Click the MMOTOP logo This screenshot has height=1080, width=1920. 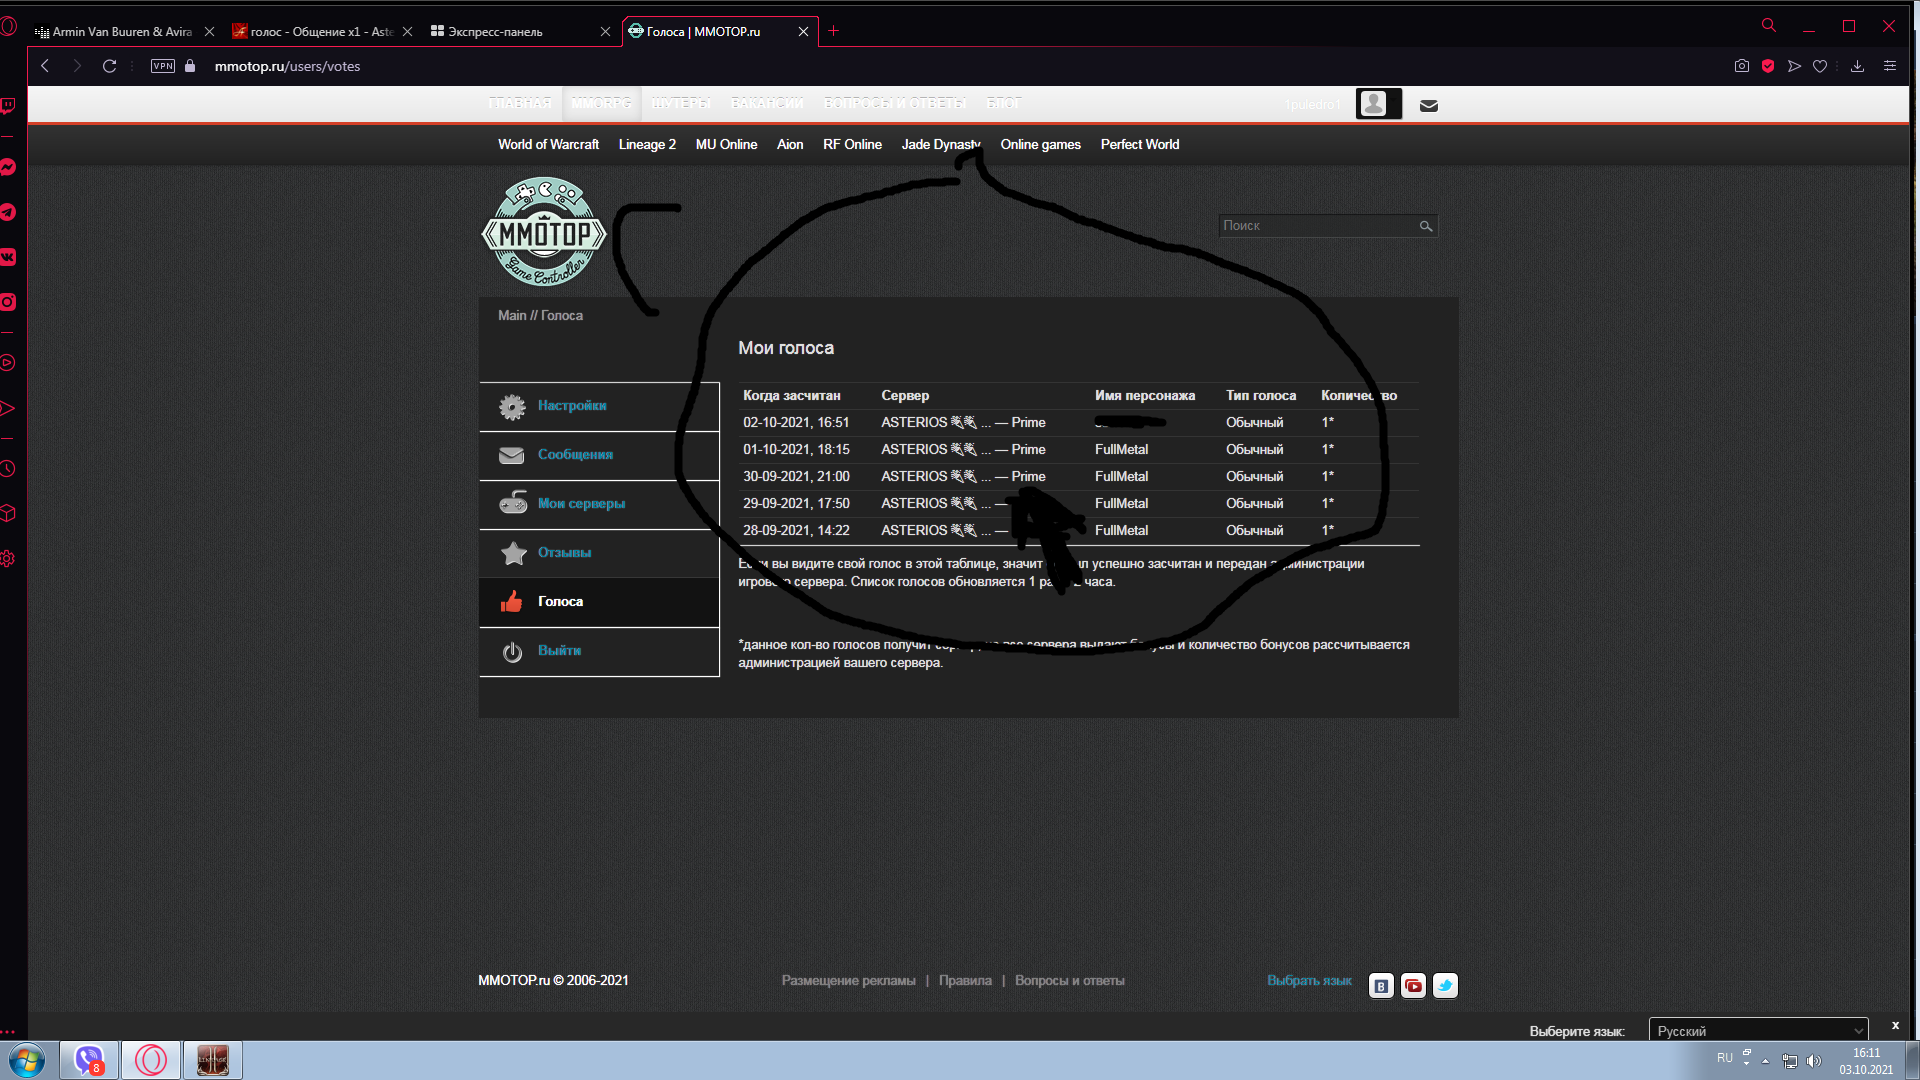pos(544,232)
